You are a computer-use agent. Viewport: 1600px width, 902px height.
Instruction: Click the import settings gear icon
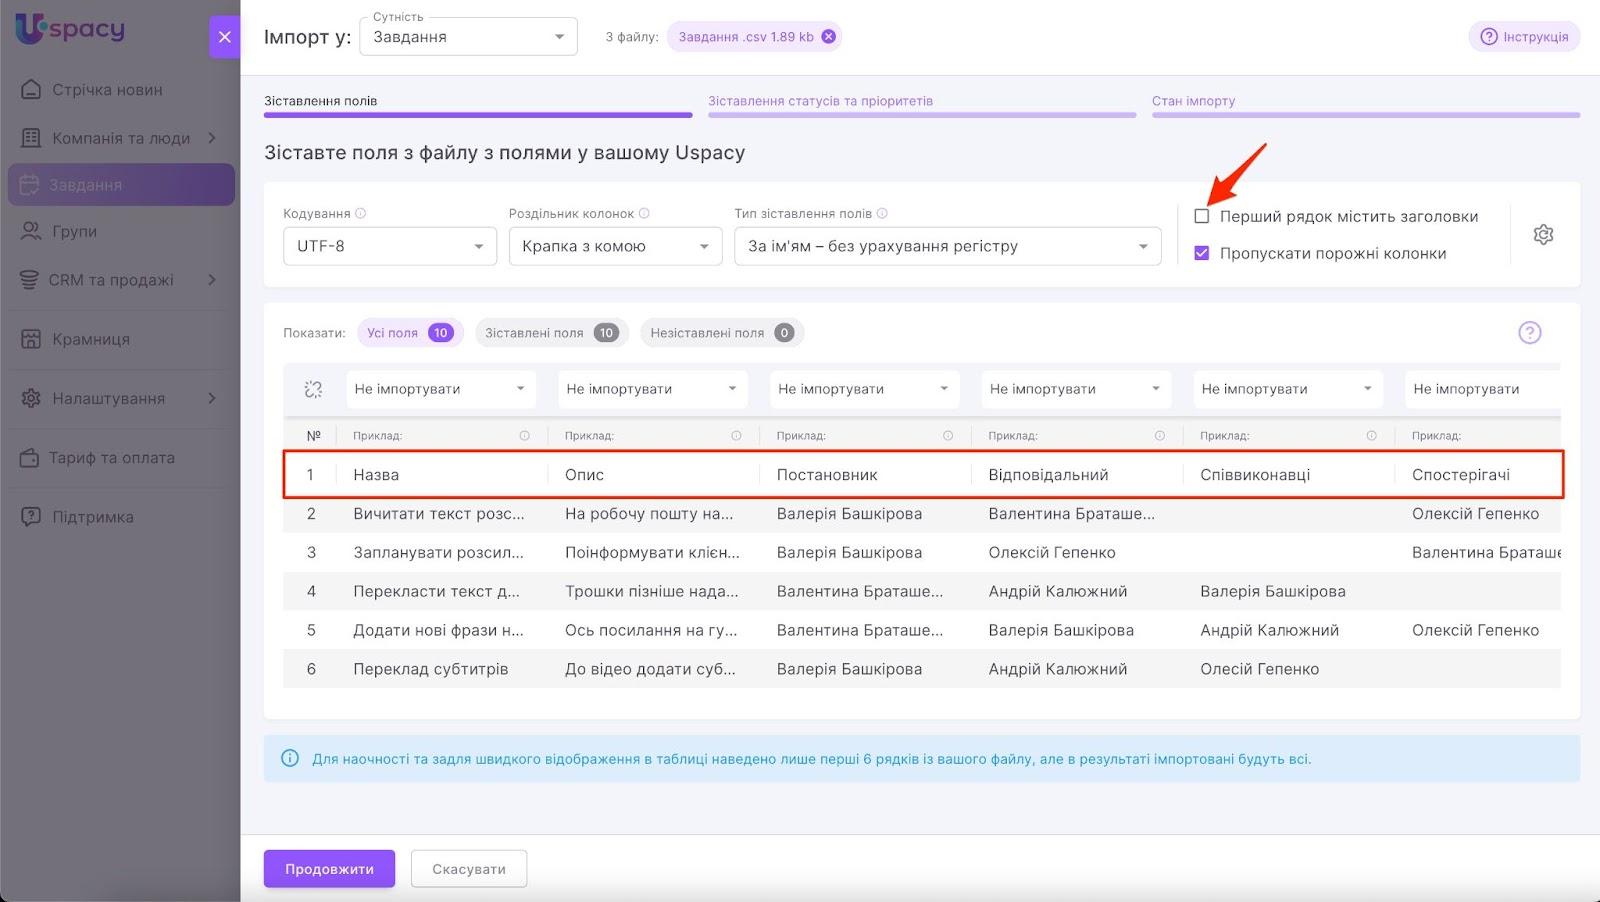click(1543, 235)
